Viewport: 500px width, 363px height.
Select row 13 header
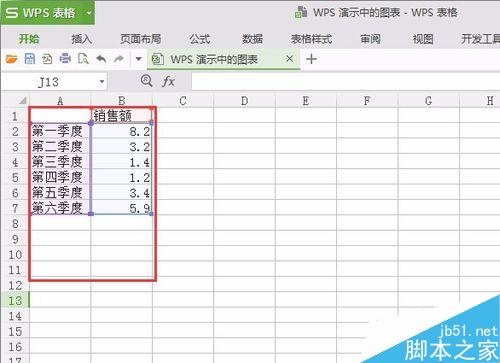tap(15, 301)
